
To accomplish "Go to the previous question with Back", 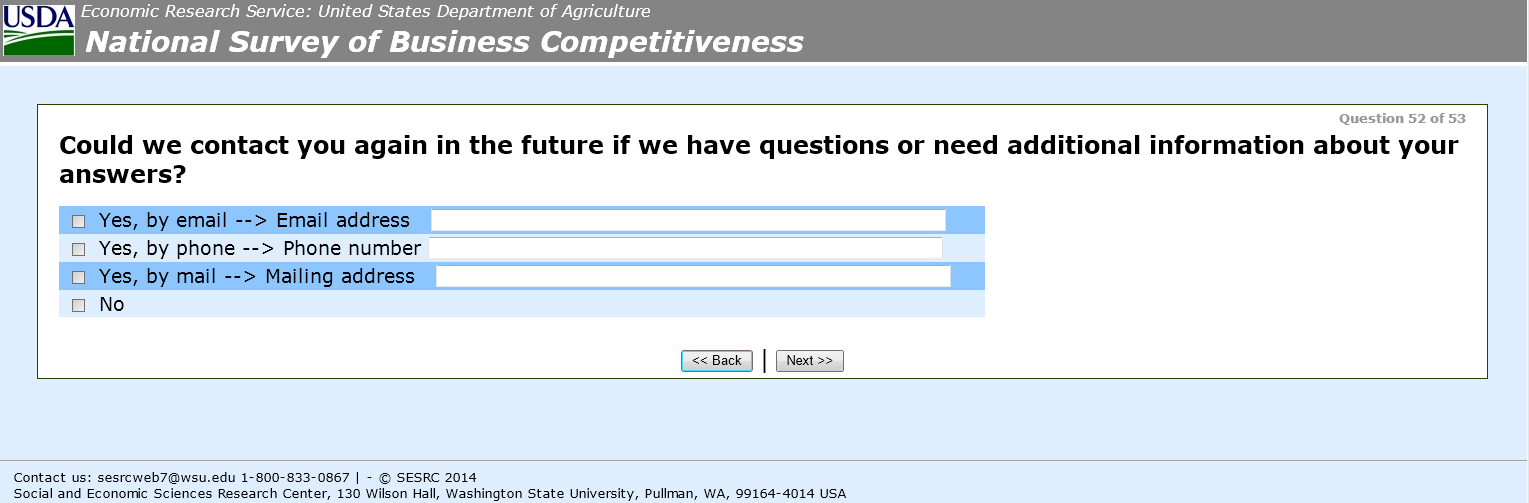I will 716,361.
